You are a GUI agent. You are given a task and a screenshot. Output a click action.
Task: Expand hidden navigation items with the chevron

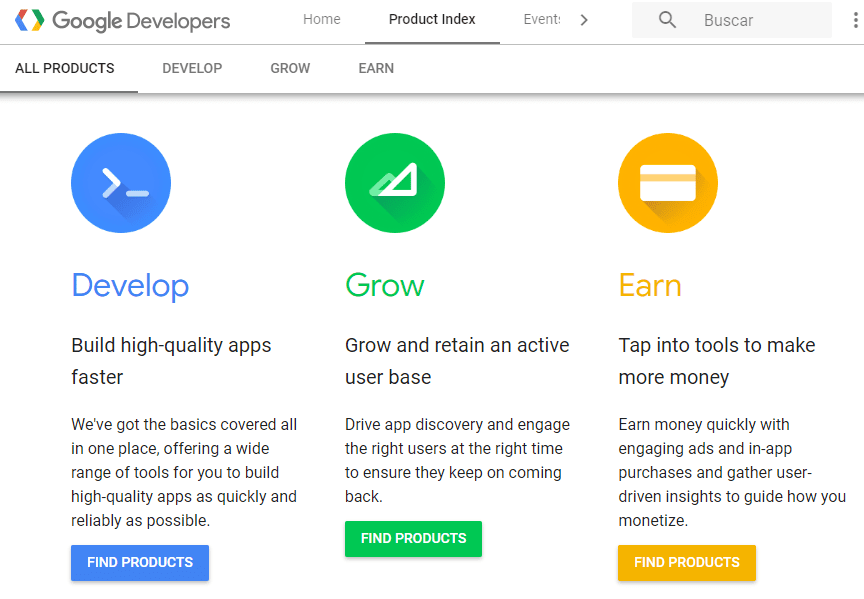coord(585,19)
